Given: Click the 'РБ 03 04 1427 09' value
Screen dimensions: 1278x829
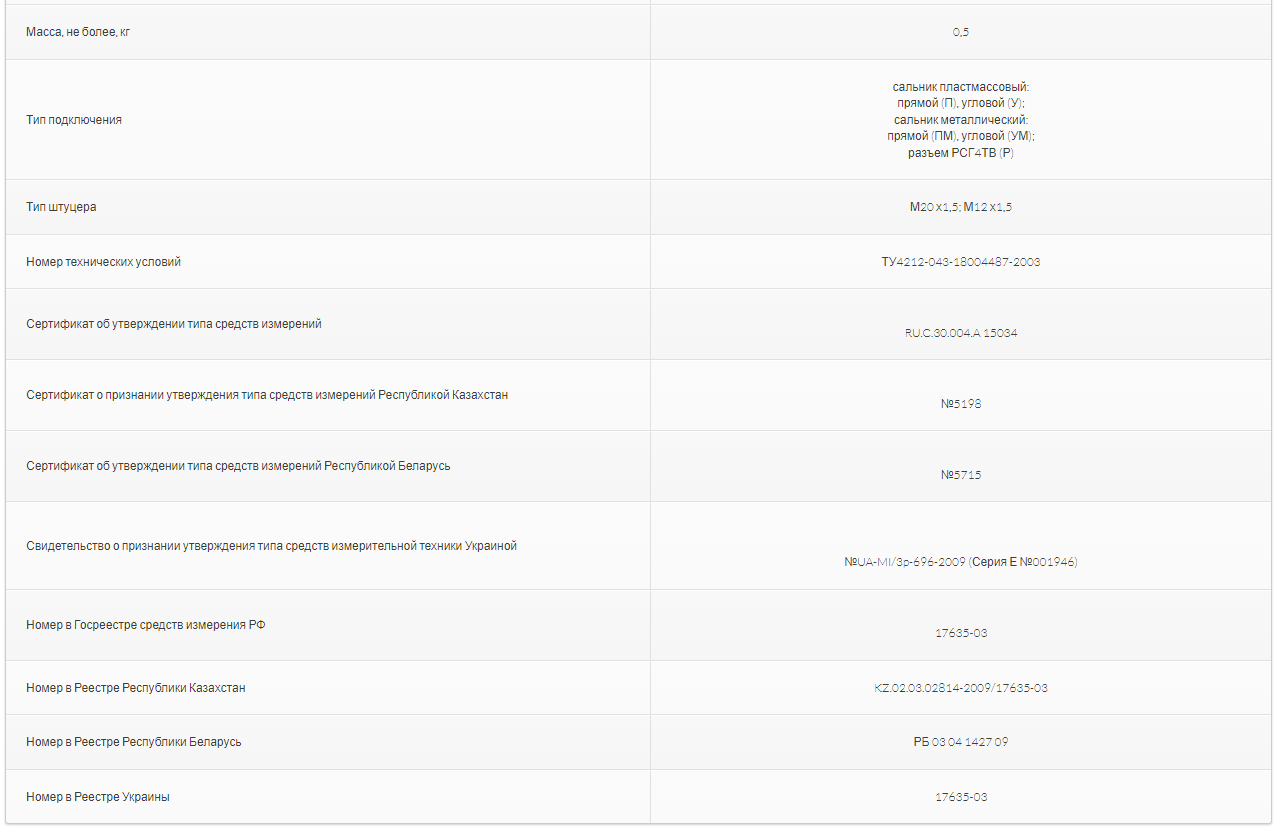Looking at the screenshot, I should tap(960, 742).
